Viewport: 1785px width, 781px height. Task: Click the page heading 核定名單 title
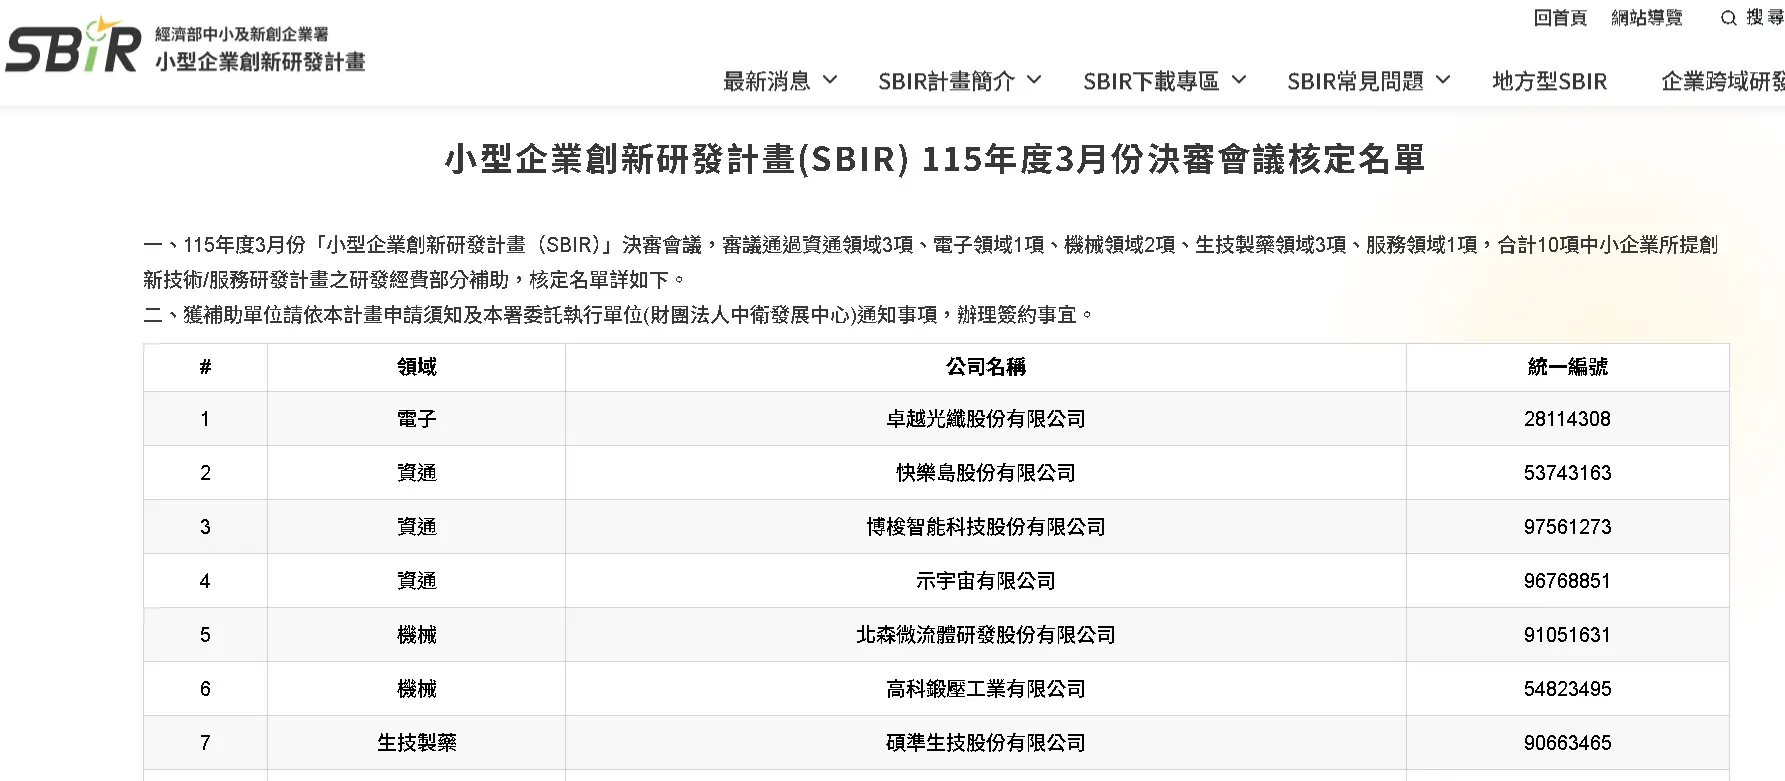pos(935,159)
